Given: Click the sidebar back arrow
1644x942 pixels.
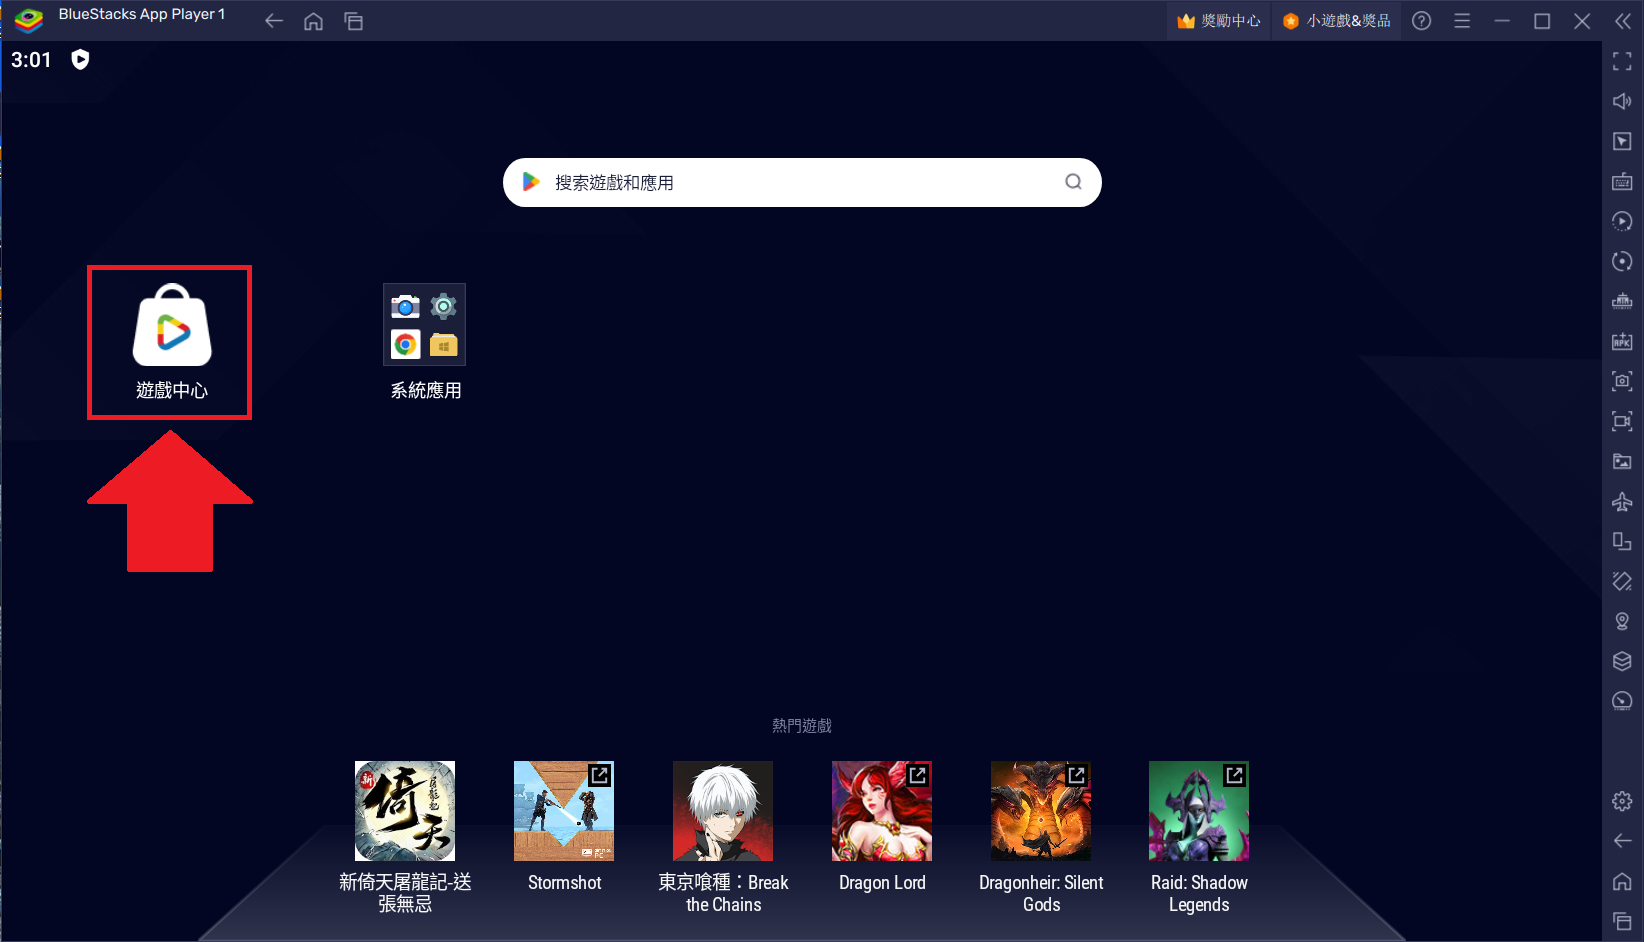Looking at the screenshot, I should [x=1622, y=841].
